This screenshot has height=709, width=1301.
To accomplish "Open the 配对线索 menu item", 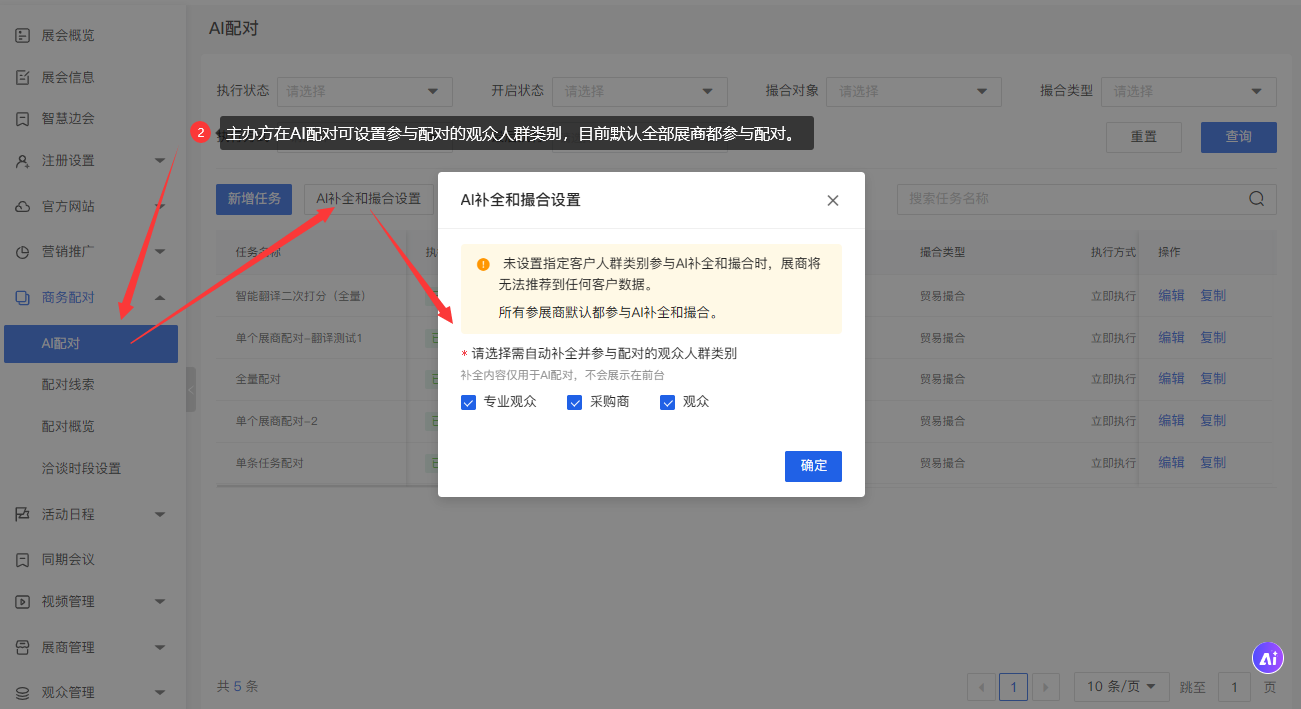I will tap(68, 385).
